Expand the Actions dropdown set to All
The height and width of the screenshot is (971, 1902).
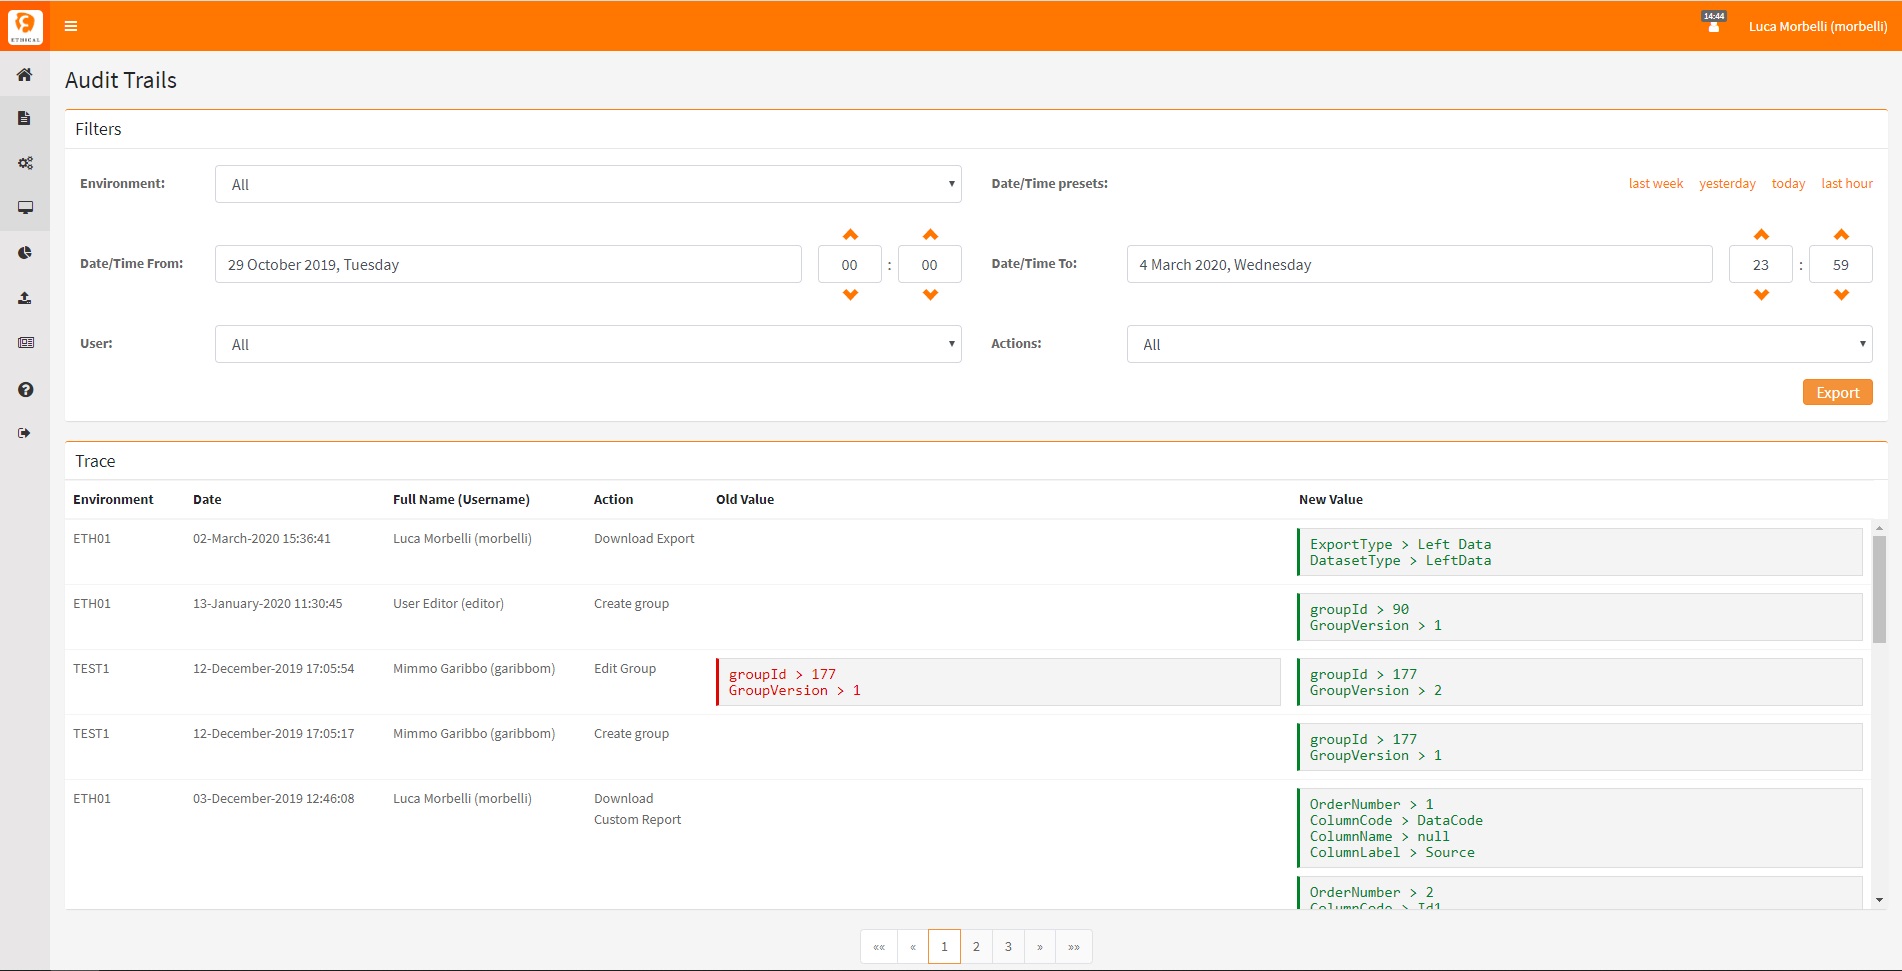coord(1498,344)
